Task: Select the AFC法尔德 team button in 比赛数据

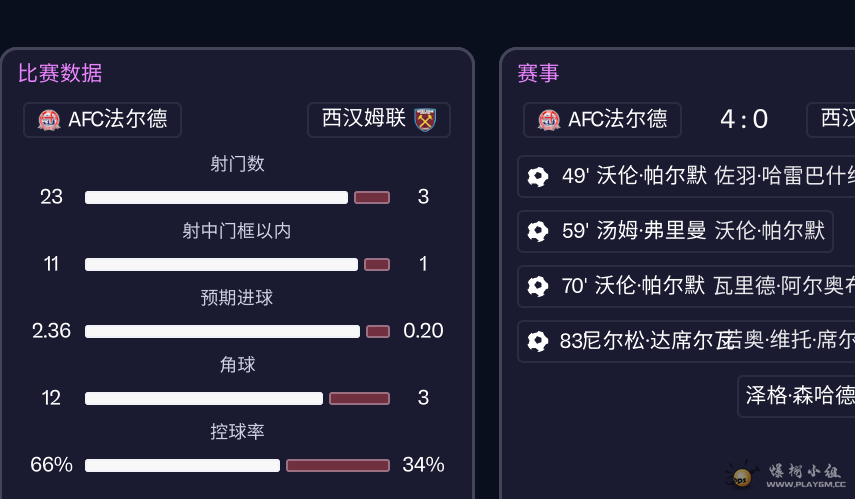Action: tap(102, 120)
